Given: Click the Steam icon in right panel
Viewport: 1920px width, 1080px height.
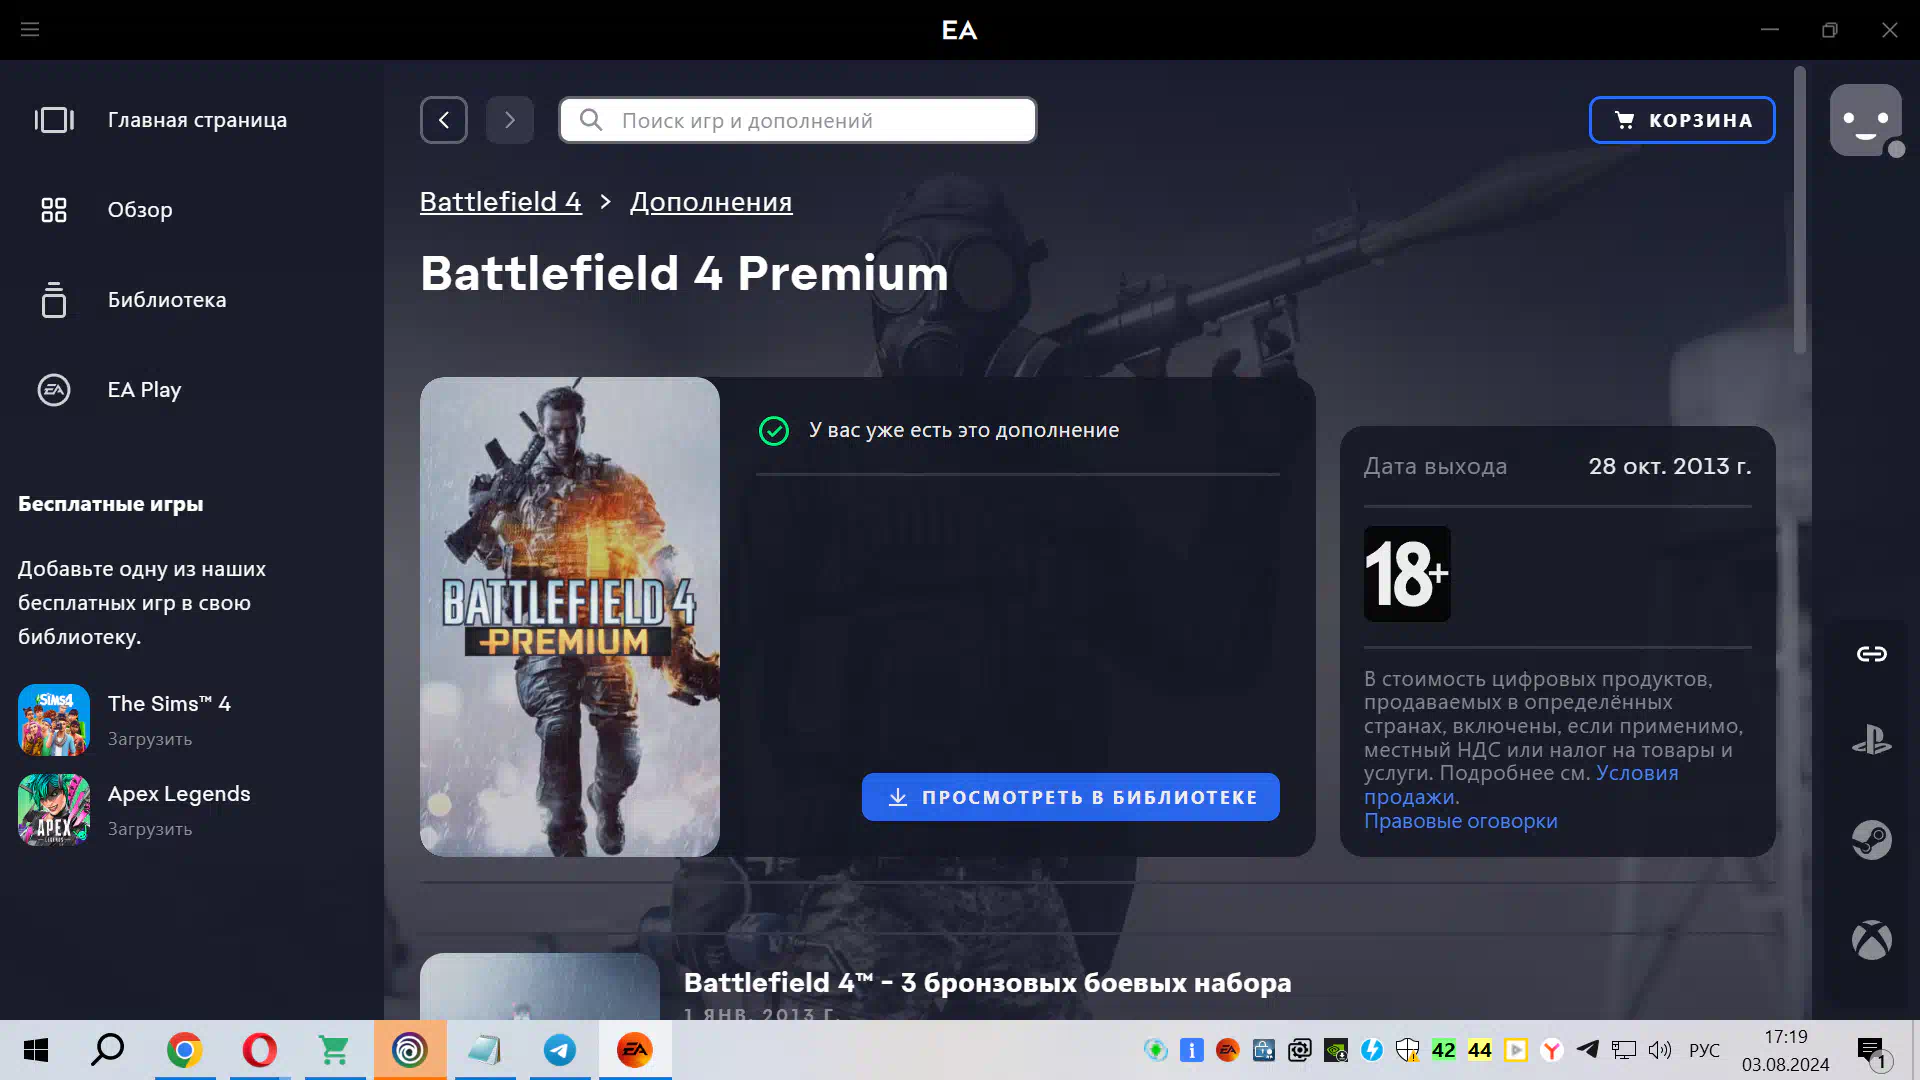Looking at the screenshot, I should (x=1871, y=840).
